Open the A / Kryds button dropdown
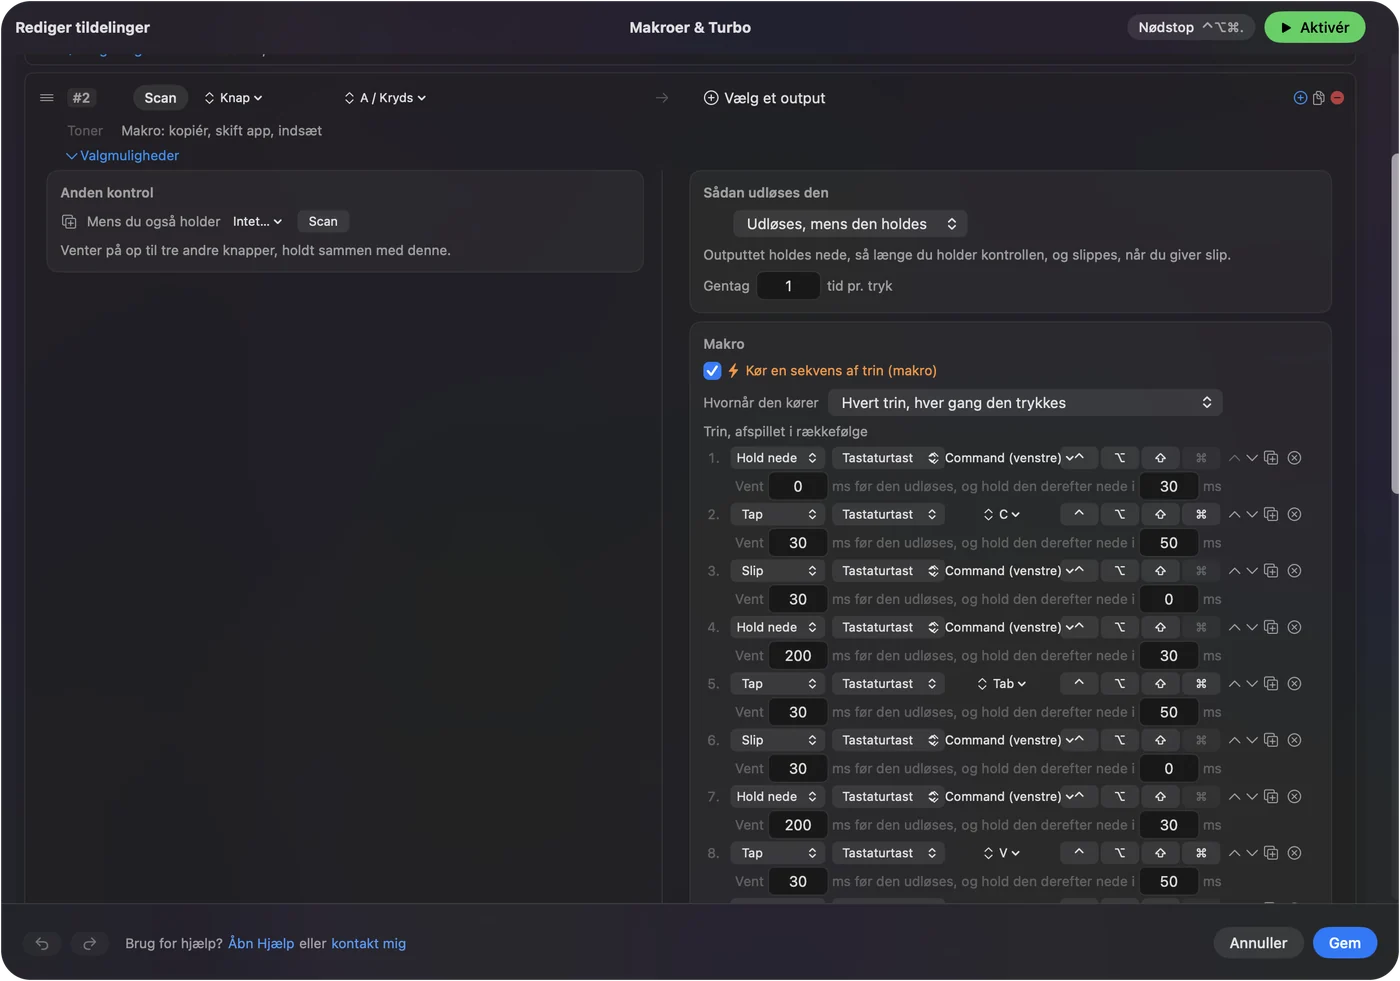The height and width of the screenshot is (981, 1400). pos(385,98)
